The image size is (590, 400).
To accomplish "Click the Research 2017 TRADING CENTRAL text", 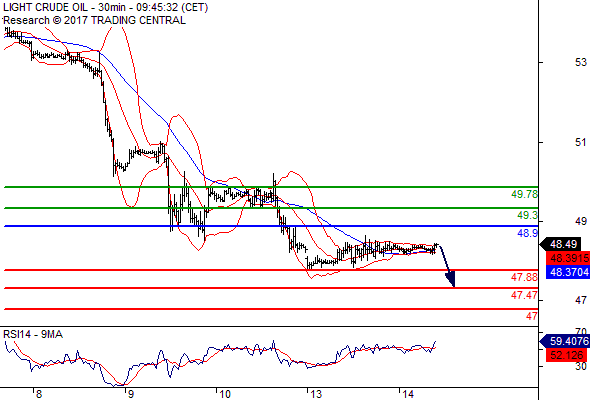I will [94, 20].
